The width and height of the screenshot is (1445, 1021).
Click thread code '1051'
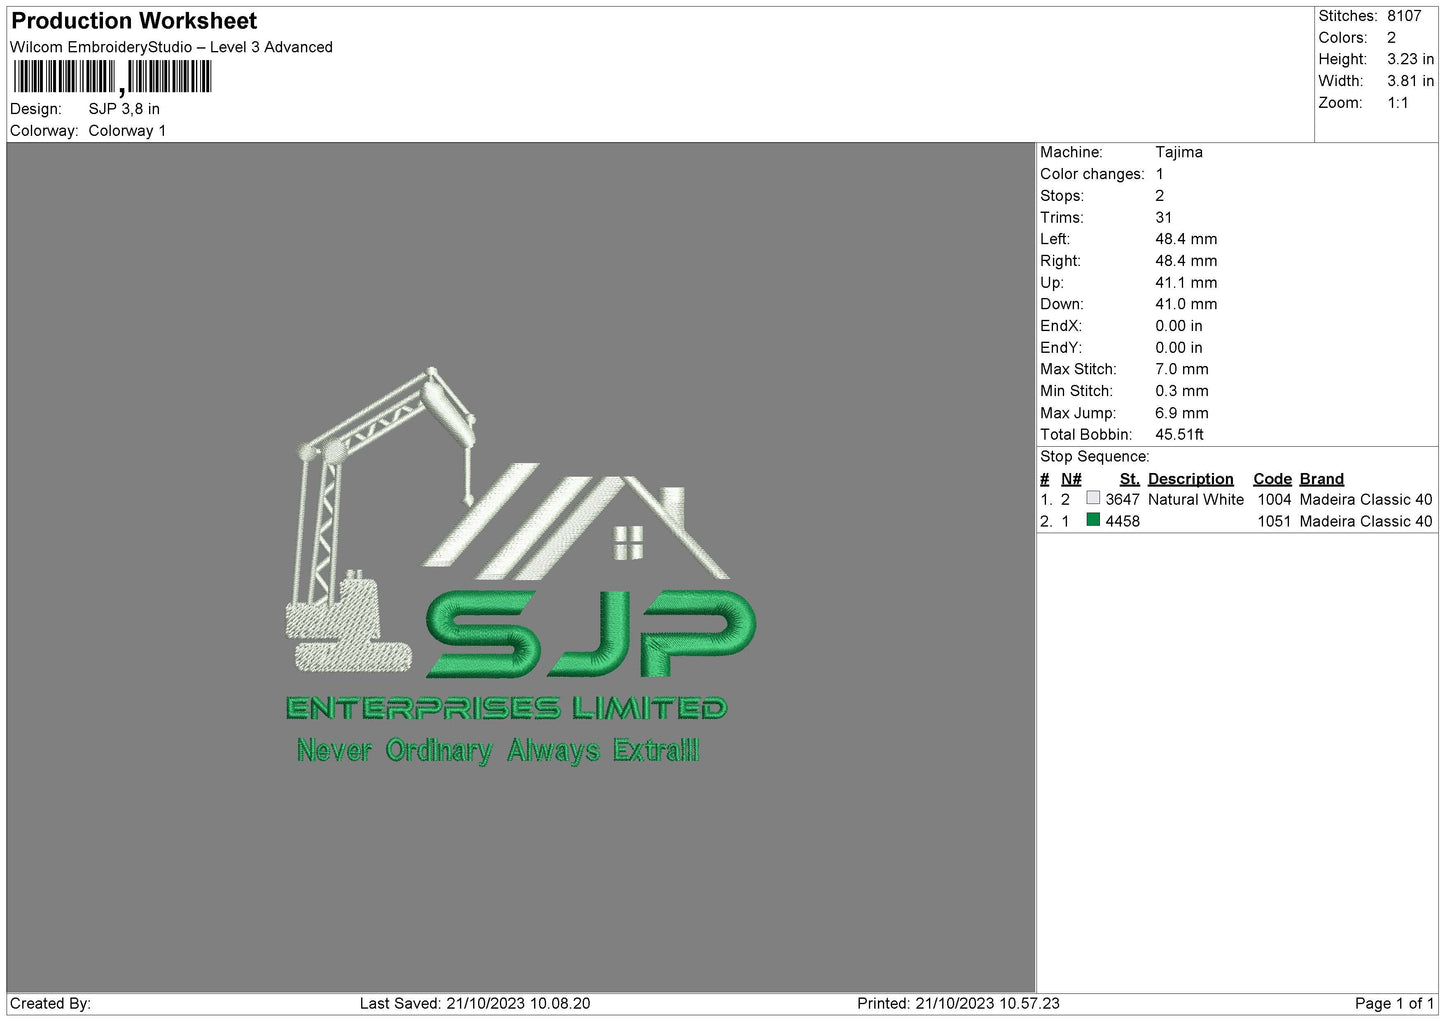tap(1274, 521)
